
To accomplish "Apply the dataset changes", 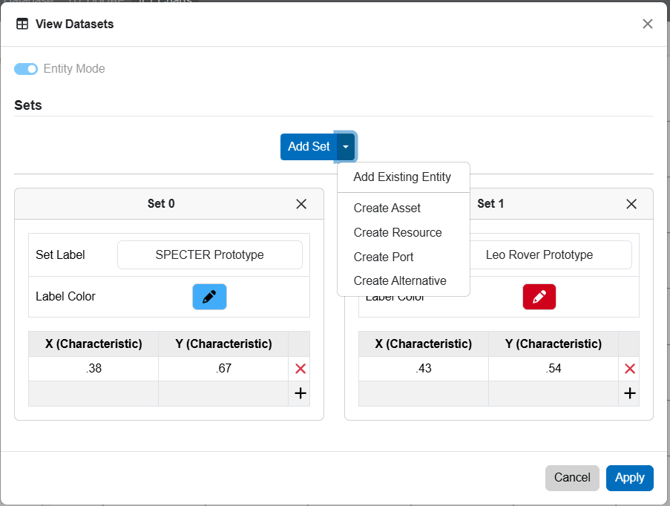I will click(629, 478).
